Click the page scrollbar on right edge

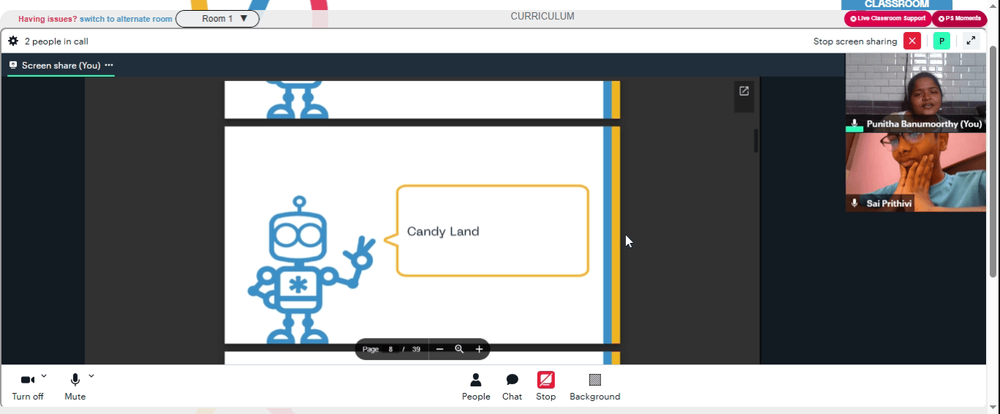pyautogui.click(x=993, y=161)
